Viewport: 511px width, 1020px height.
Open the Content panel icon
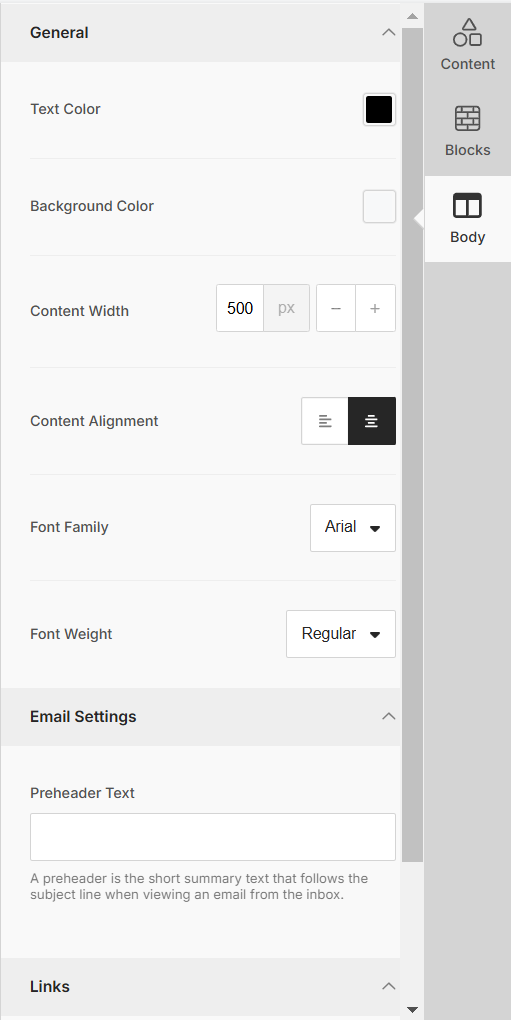coord(467,44)
